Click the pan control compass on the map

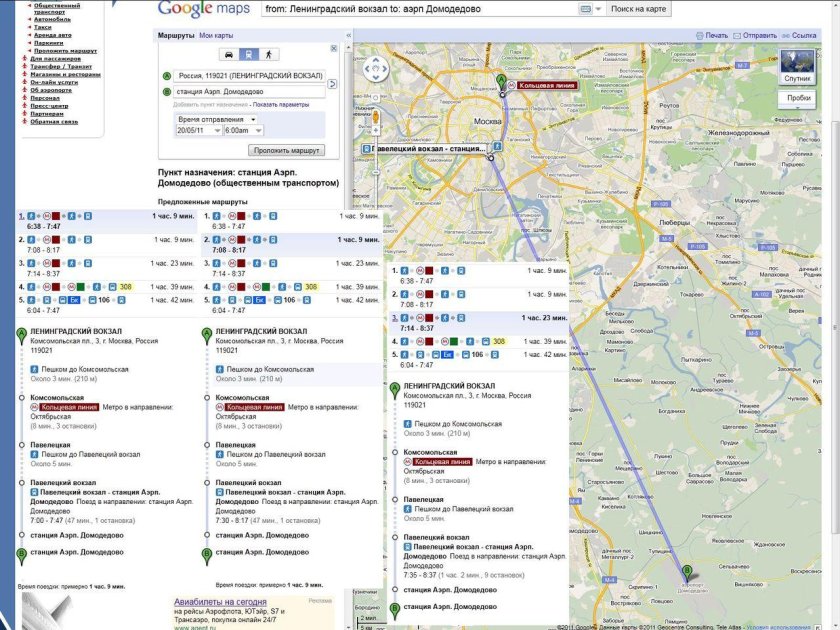pos(376,68)
